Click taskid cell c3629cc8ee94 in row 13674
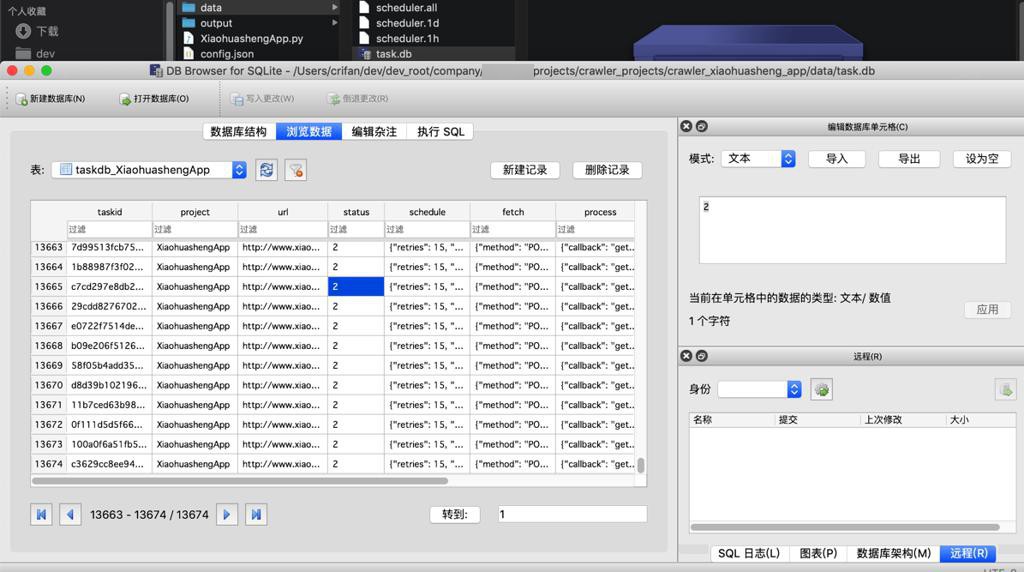The image size is (1024, 572). (109, 464)
